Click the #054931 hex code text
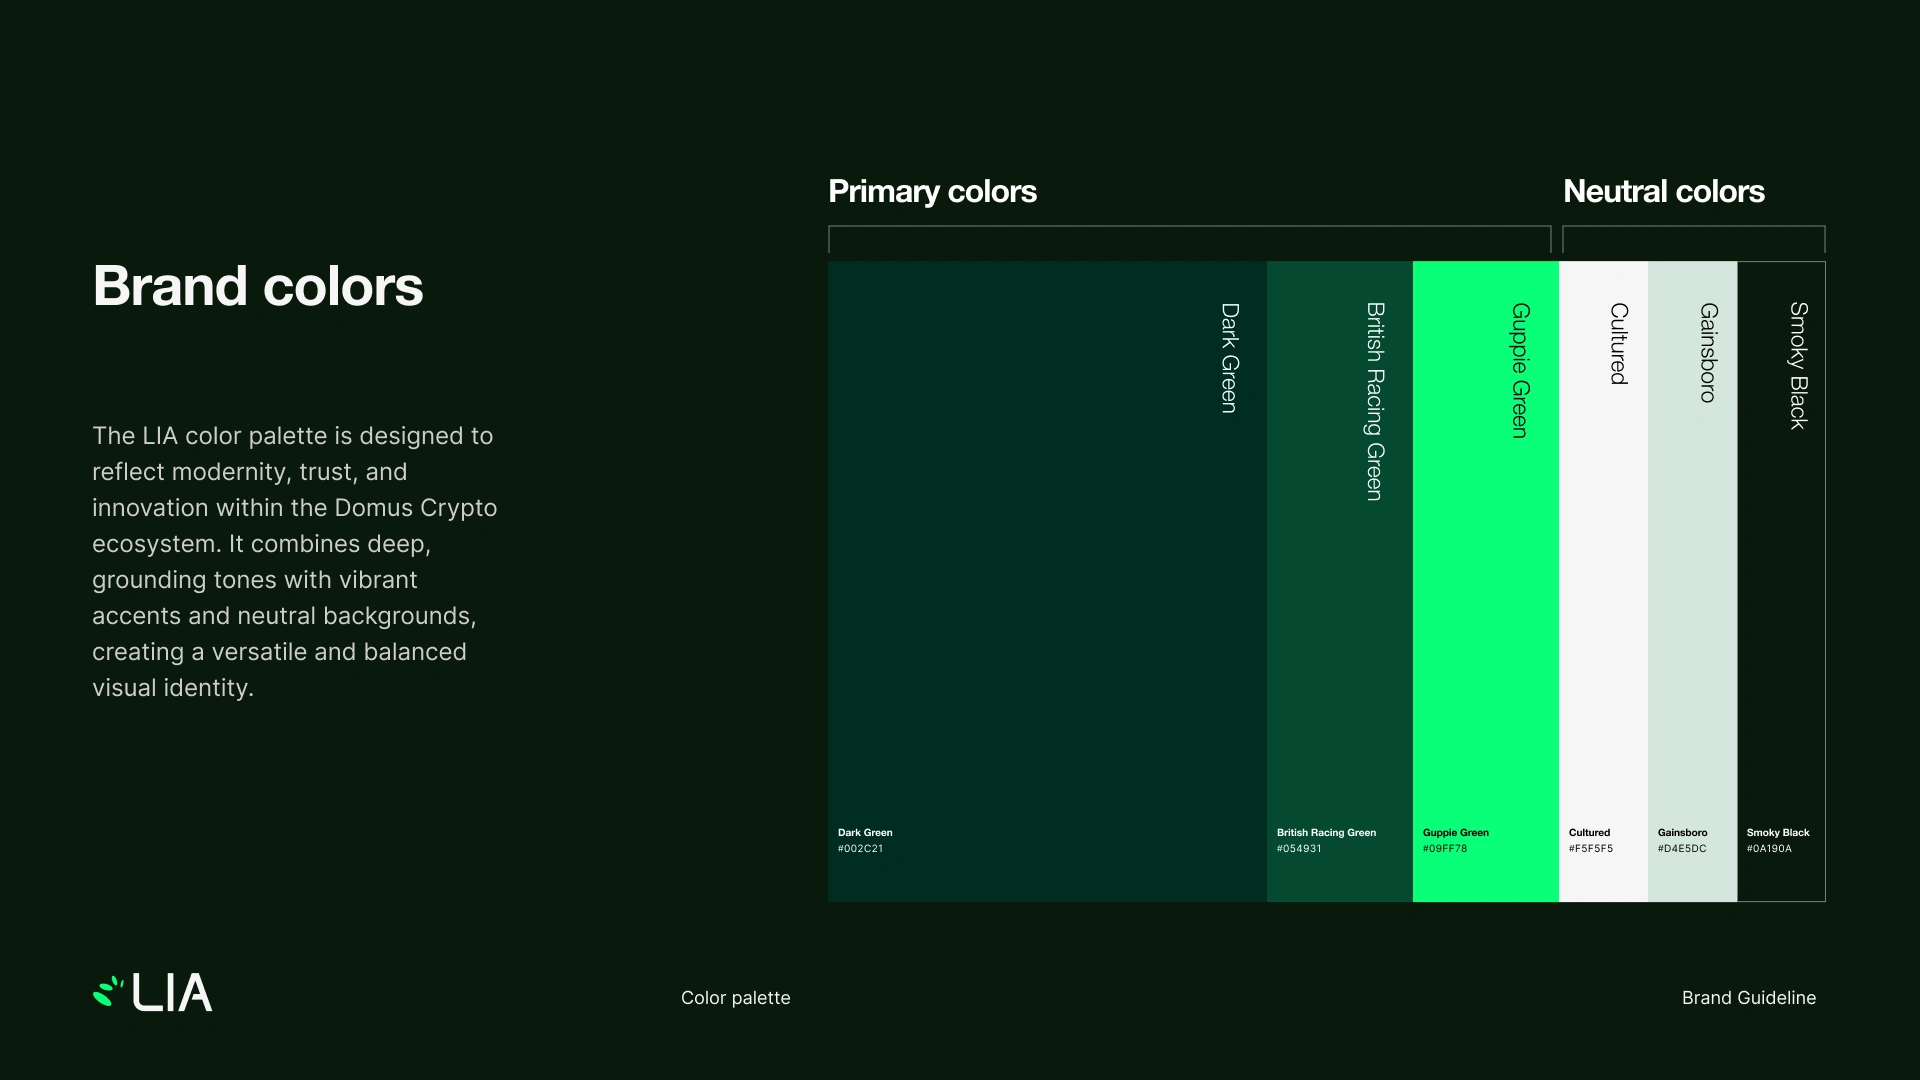 pos(1298,849)
